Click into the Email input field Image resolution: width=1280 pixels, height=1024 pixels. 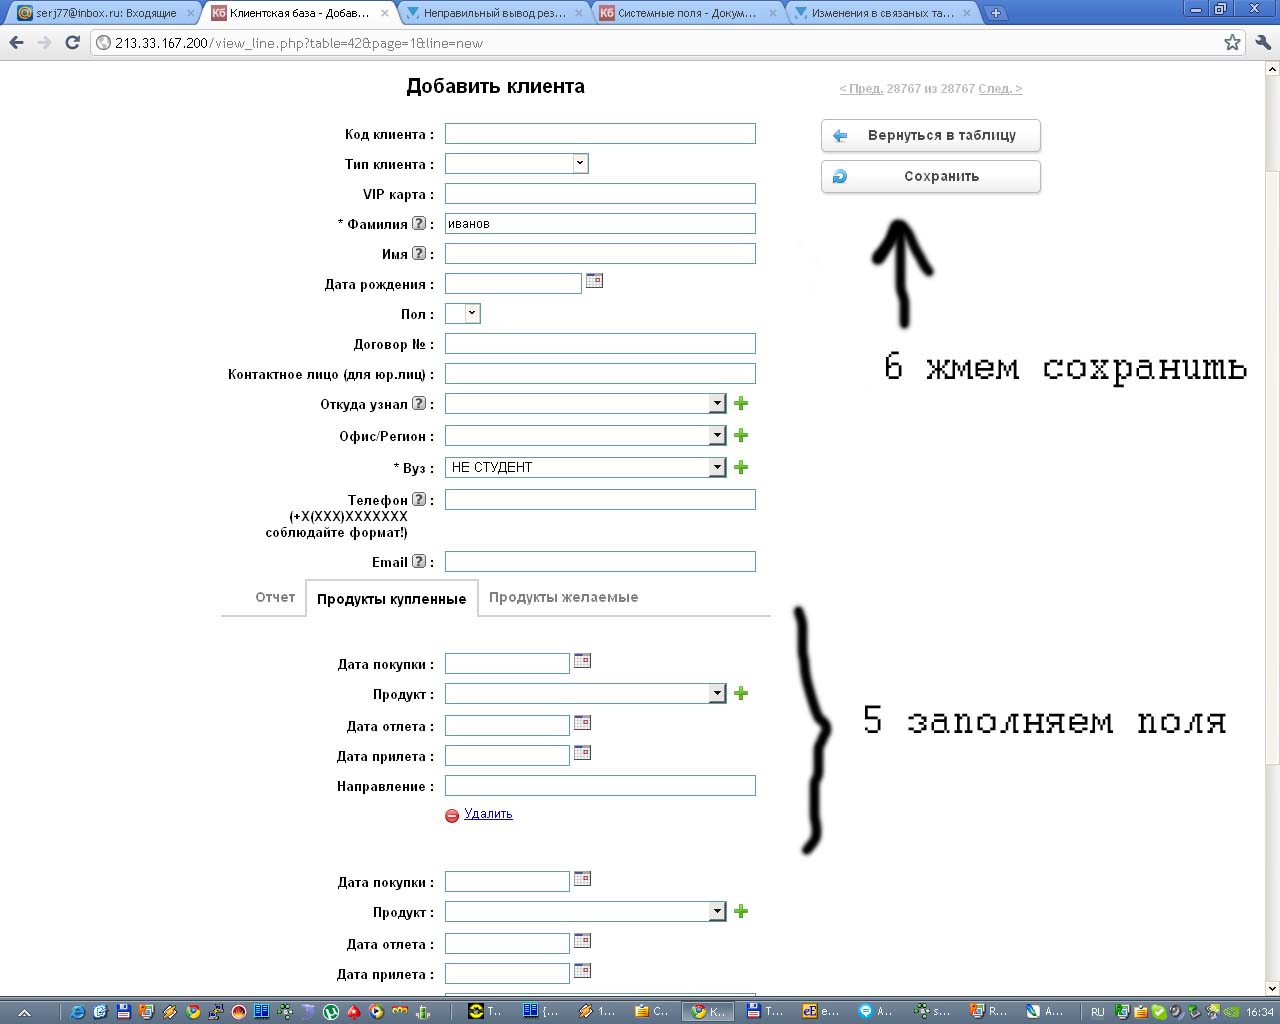point(600,562)
